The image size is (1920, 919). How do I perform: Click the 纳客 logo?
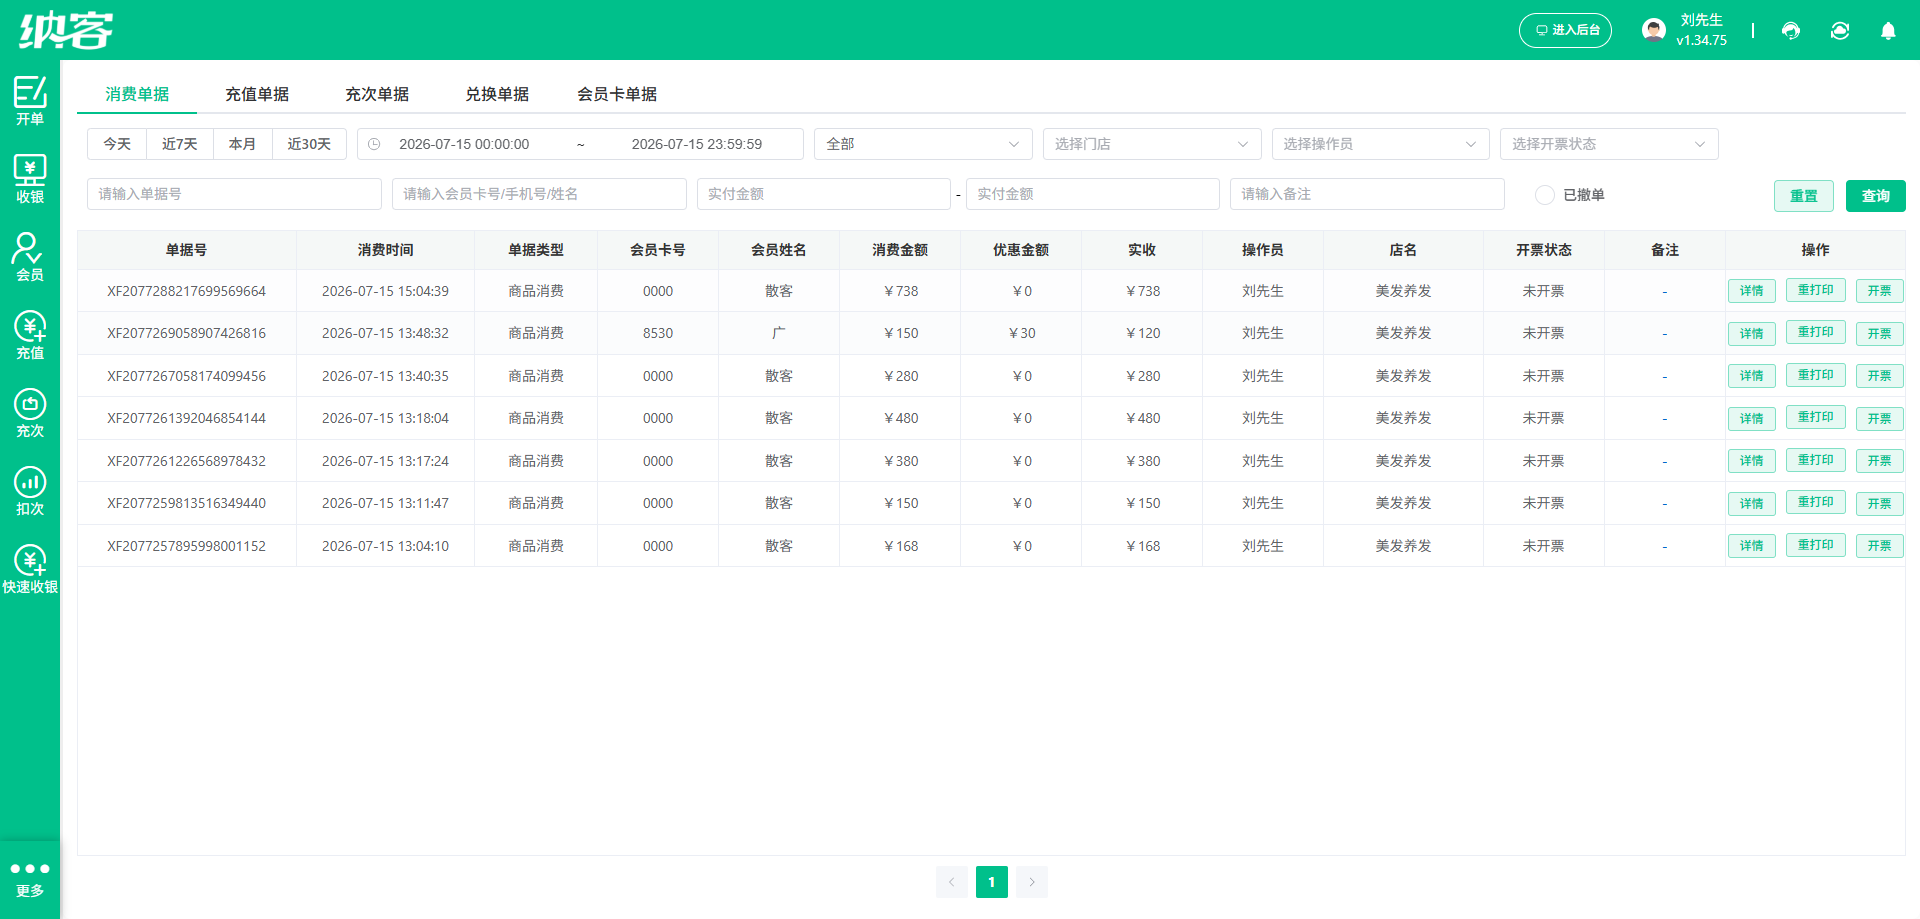tap(66, 30)
